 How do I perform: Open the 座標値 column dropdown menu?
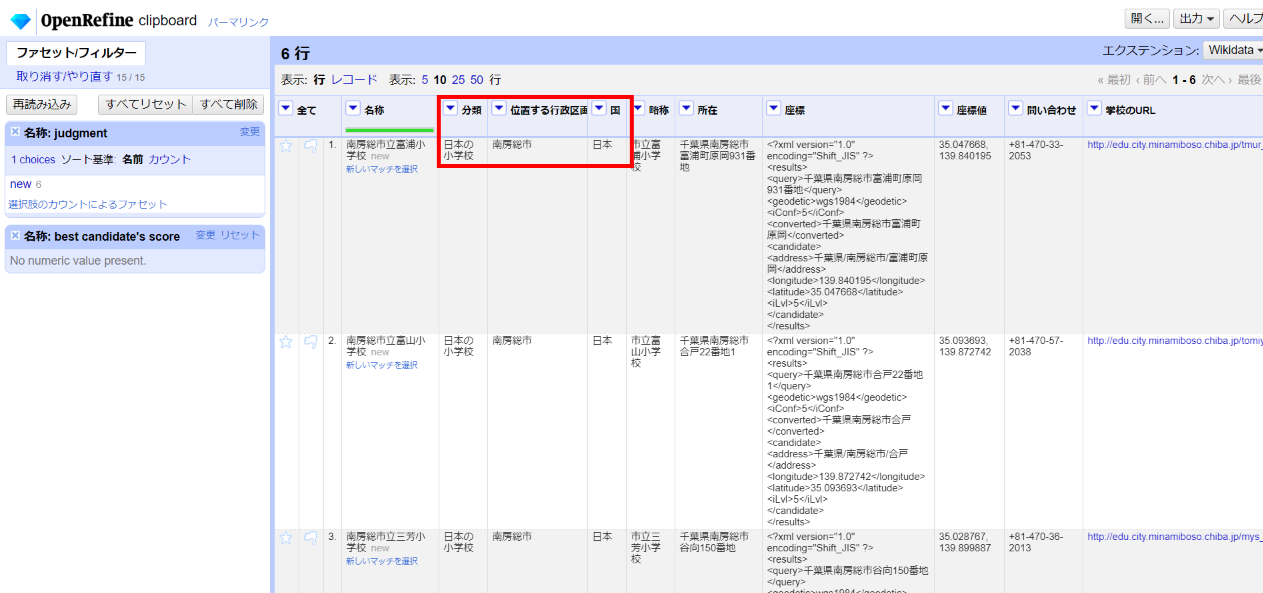coord(946,109)
